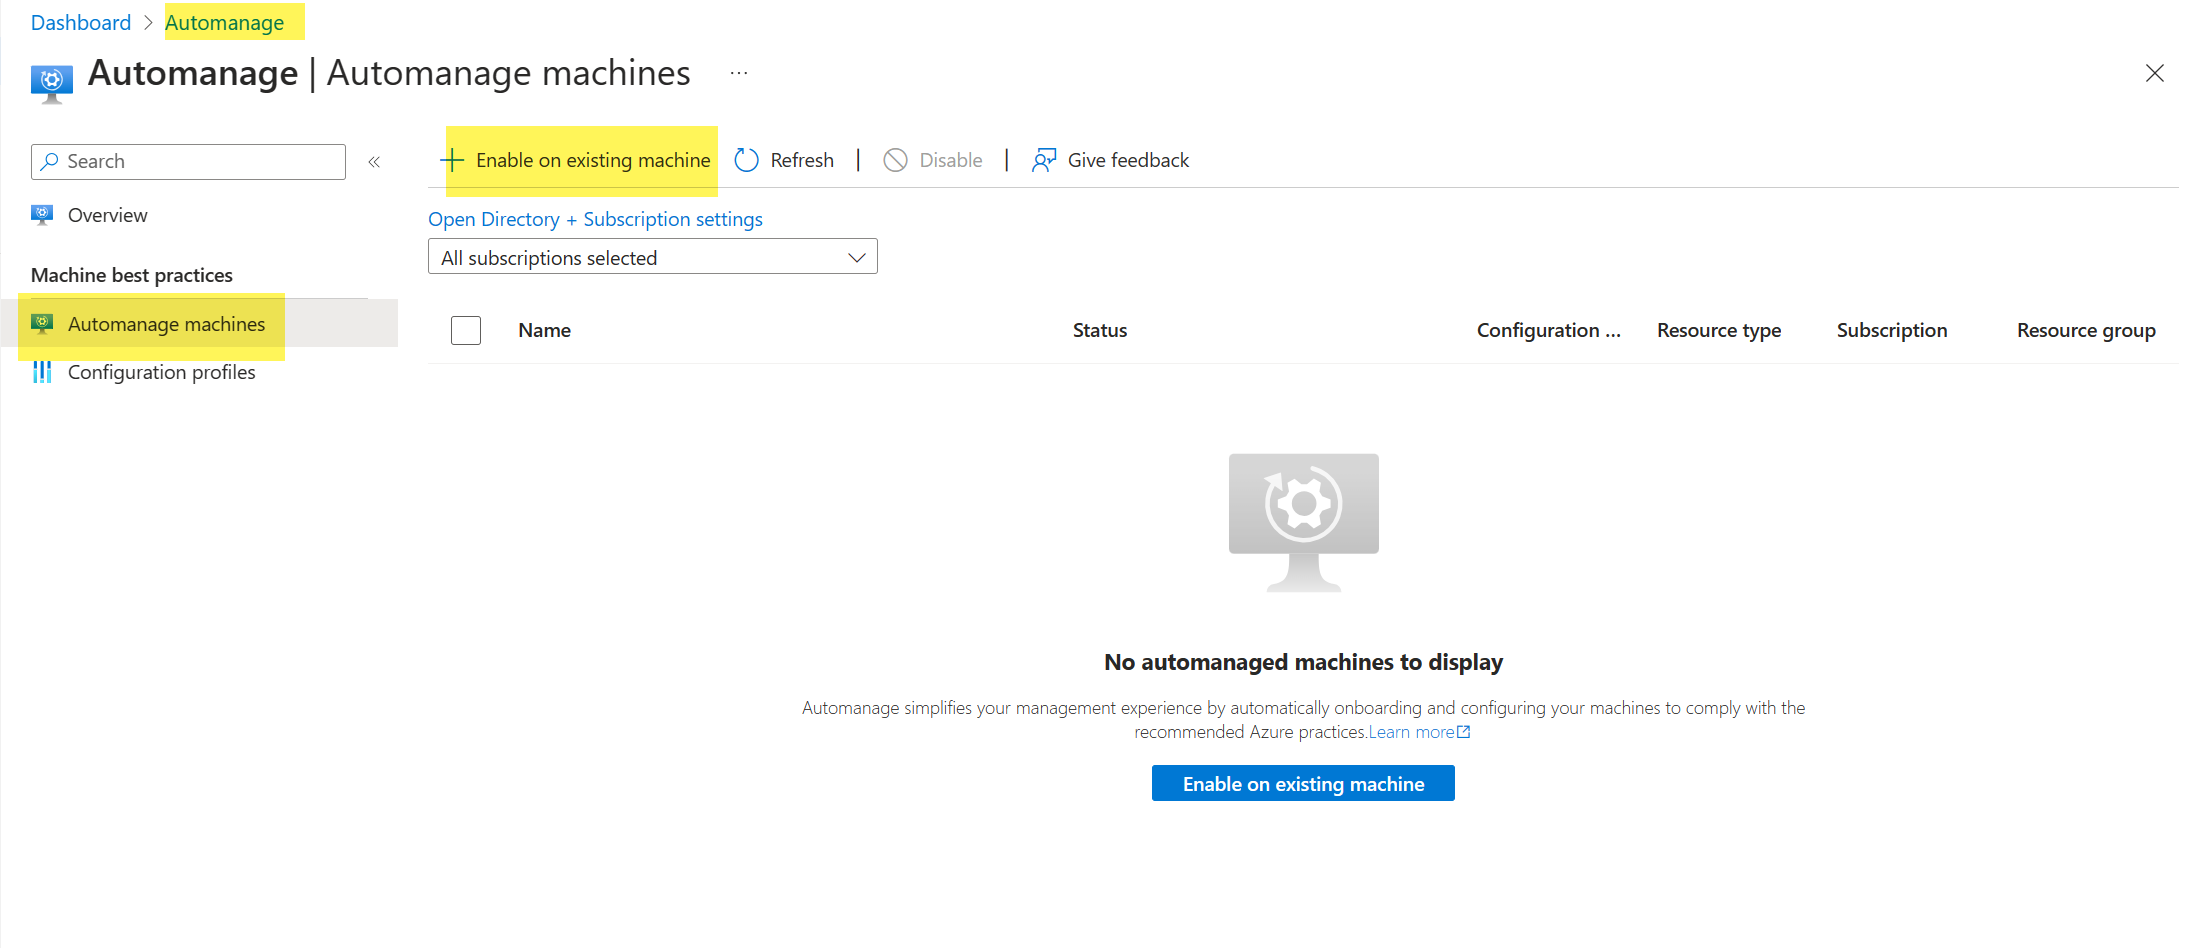Viewport: 2203px width, 948px height.
Task: Click the Overview monitor icon
Action: 42,215
